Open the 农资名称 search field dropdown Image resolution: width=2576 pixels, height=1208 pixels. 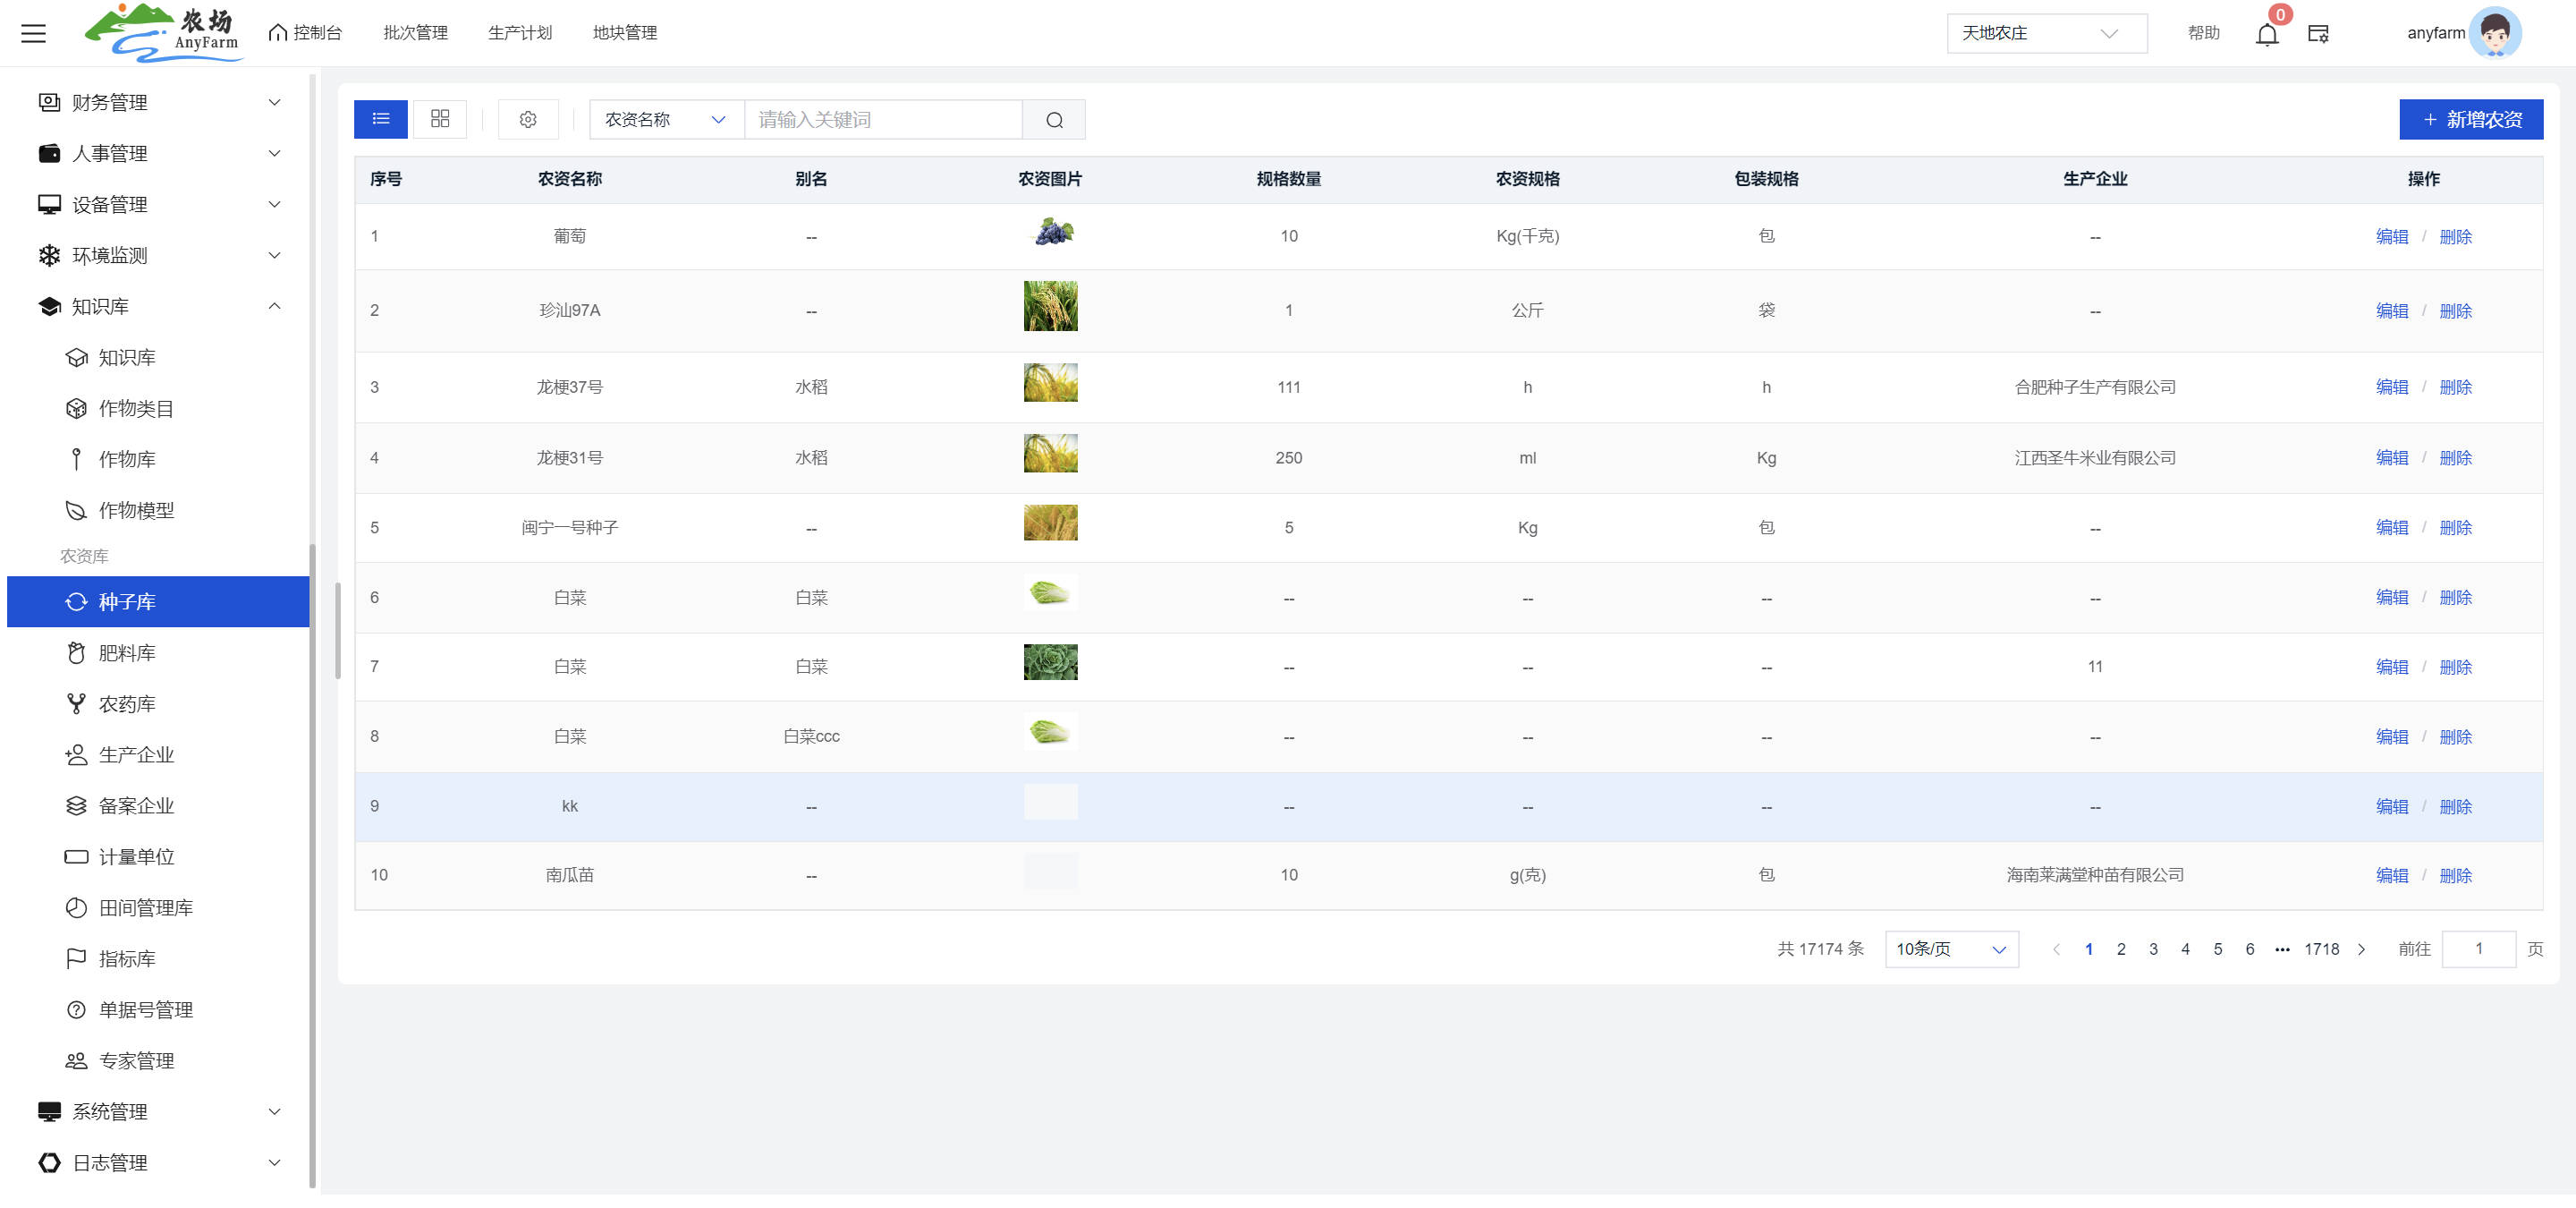click(x=666, y=120)
